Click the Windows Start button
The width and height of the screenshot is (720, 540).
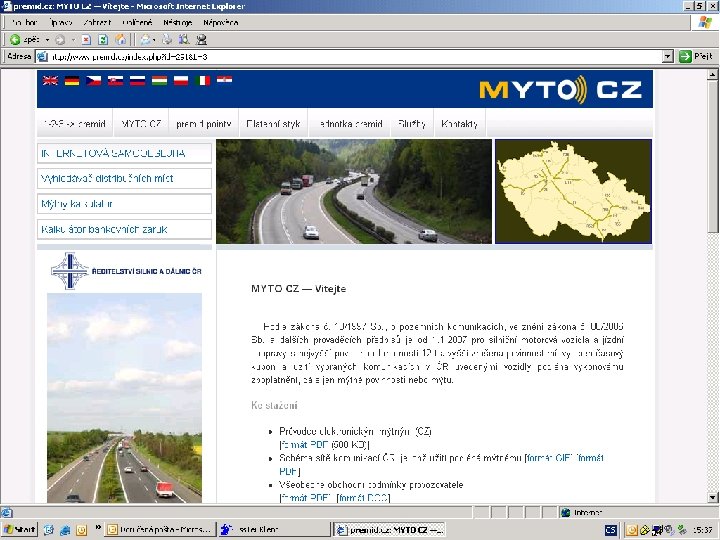(x=20, y=529)
